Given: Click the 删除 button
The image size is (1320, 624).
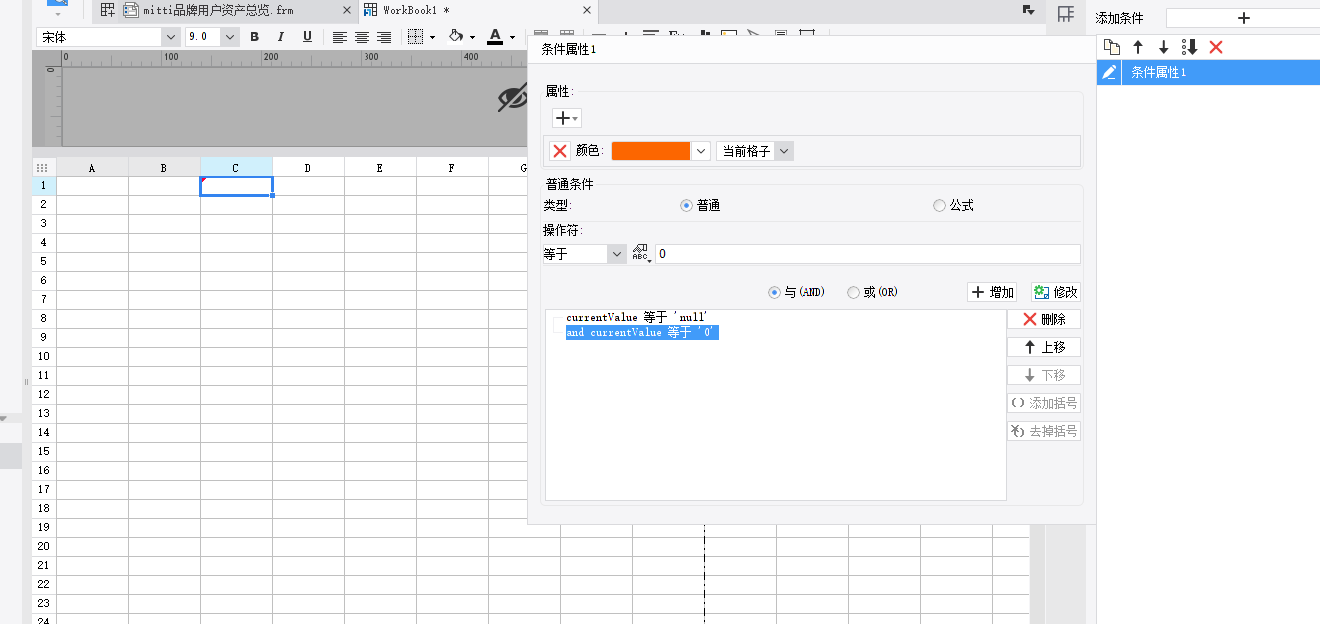Looking at the screenshot, I should (1044, 319).
